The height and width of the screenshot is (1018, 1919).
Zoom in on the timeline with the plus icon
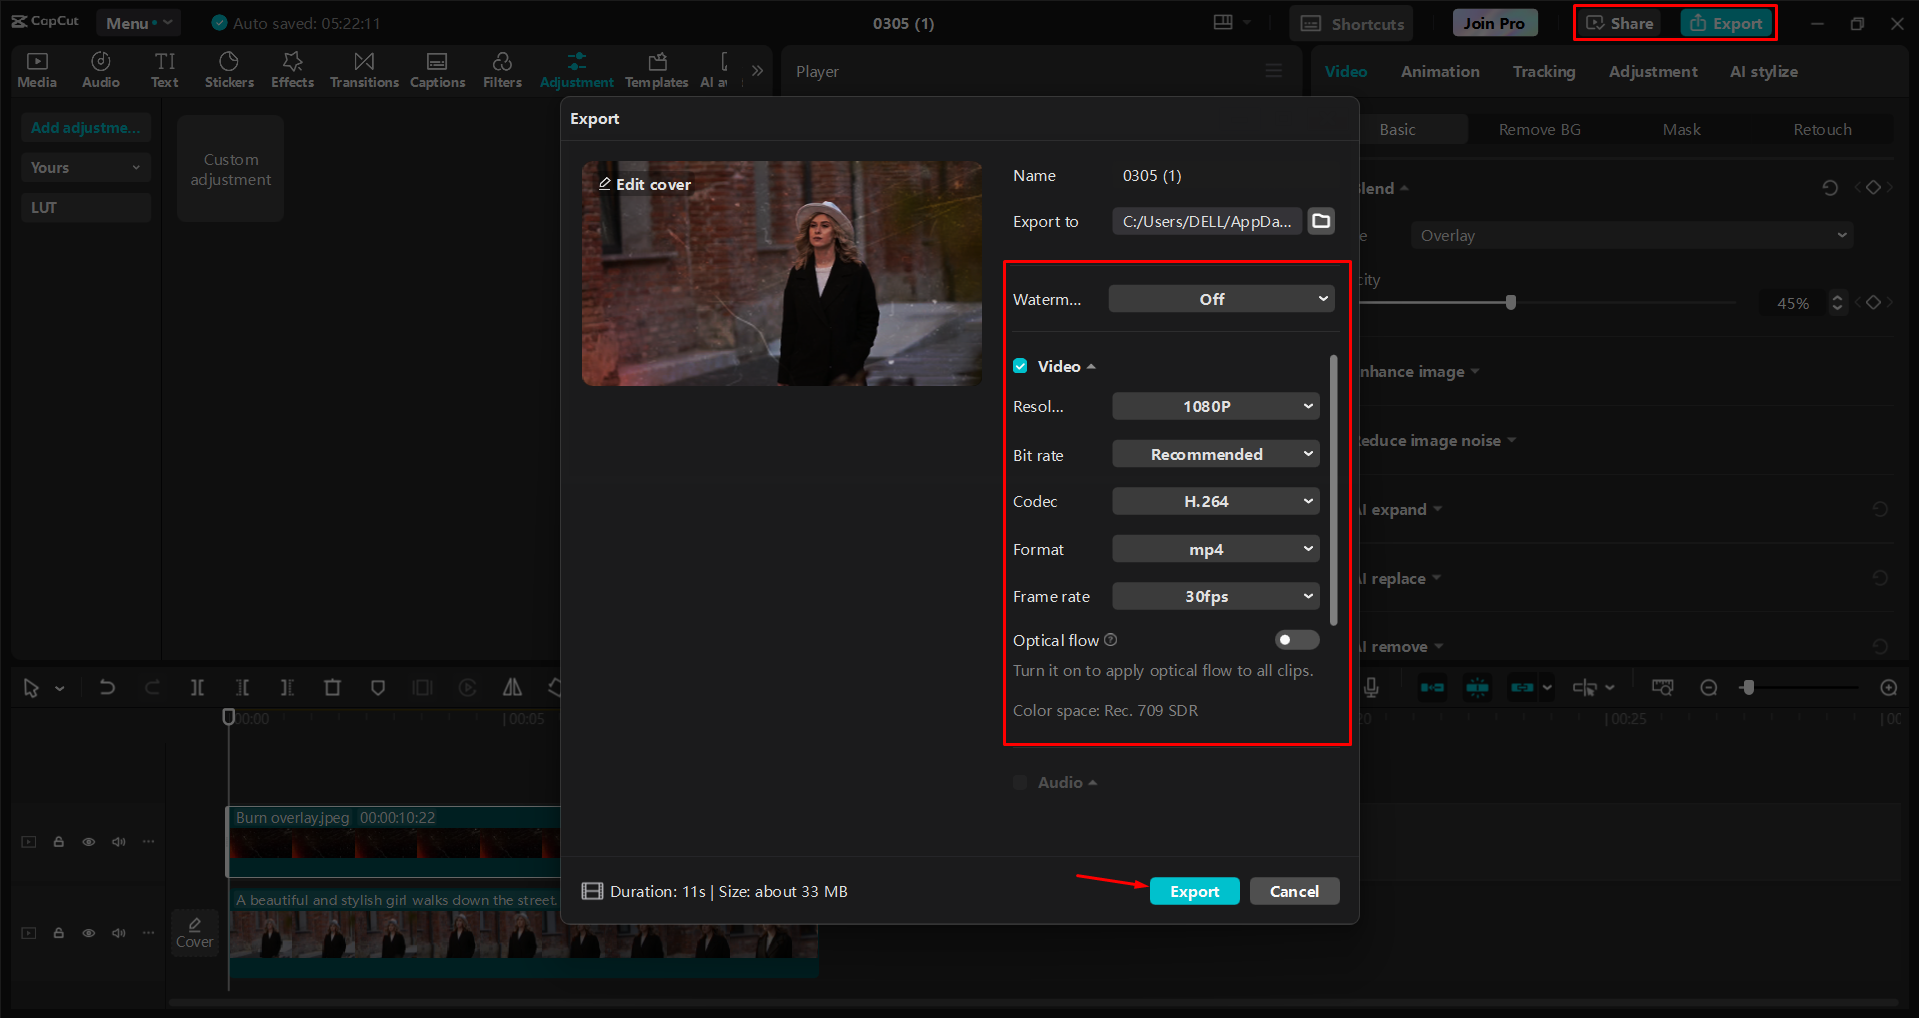(x=1889, y=687)
